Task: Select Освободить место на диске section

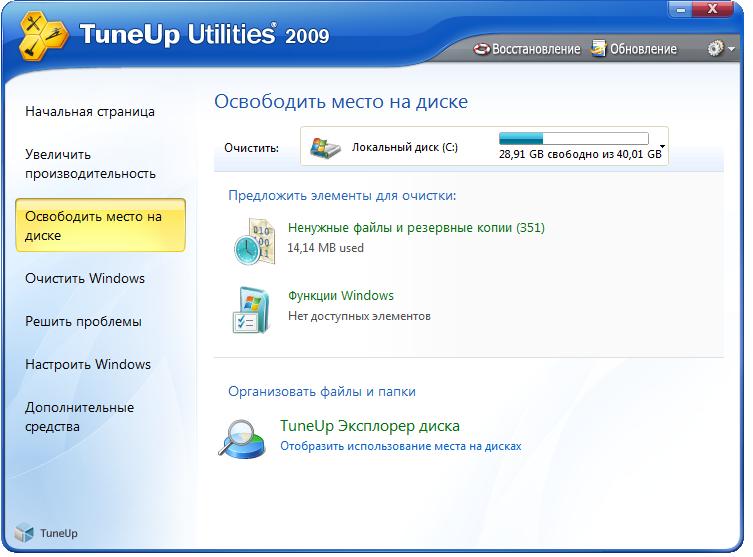Action: point(100,225)
